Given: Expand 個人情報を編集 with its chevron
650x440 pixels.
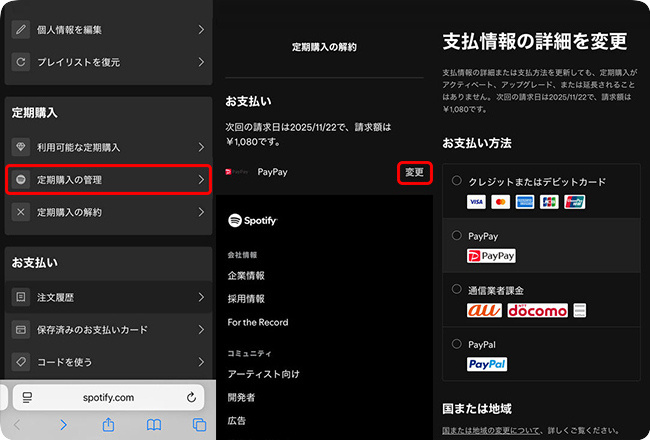Looking at the screenshot, I should tap(201, 29).
